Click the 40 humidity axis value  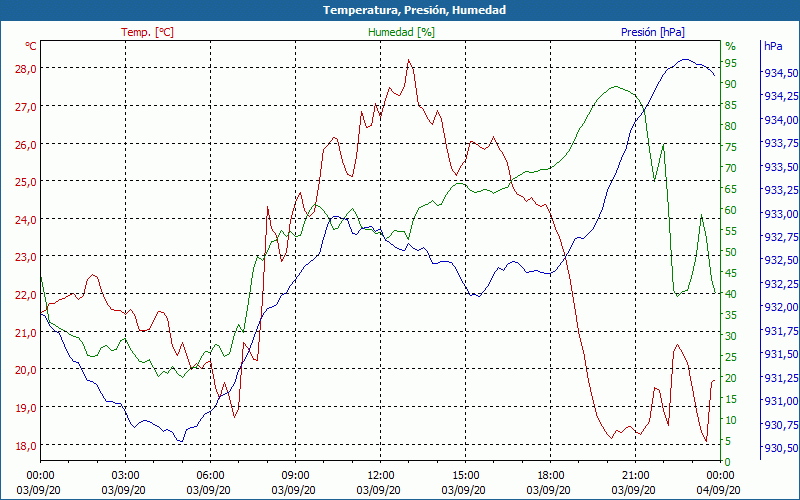click(731, 294)
